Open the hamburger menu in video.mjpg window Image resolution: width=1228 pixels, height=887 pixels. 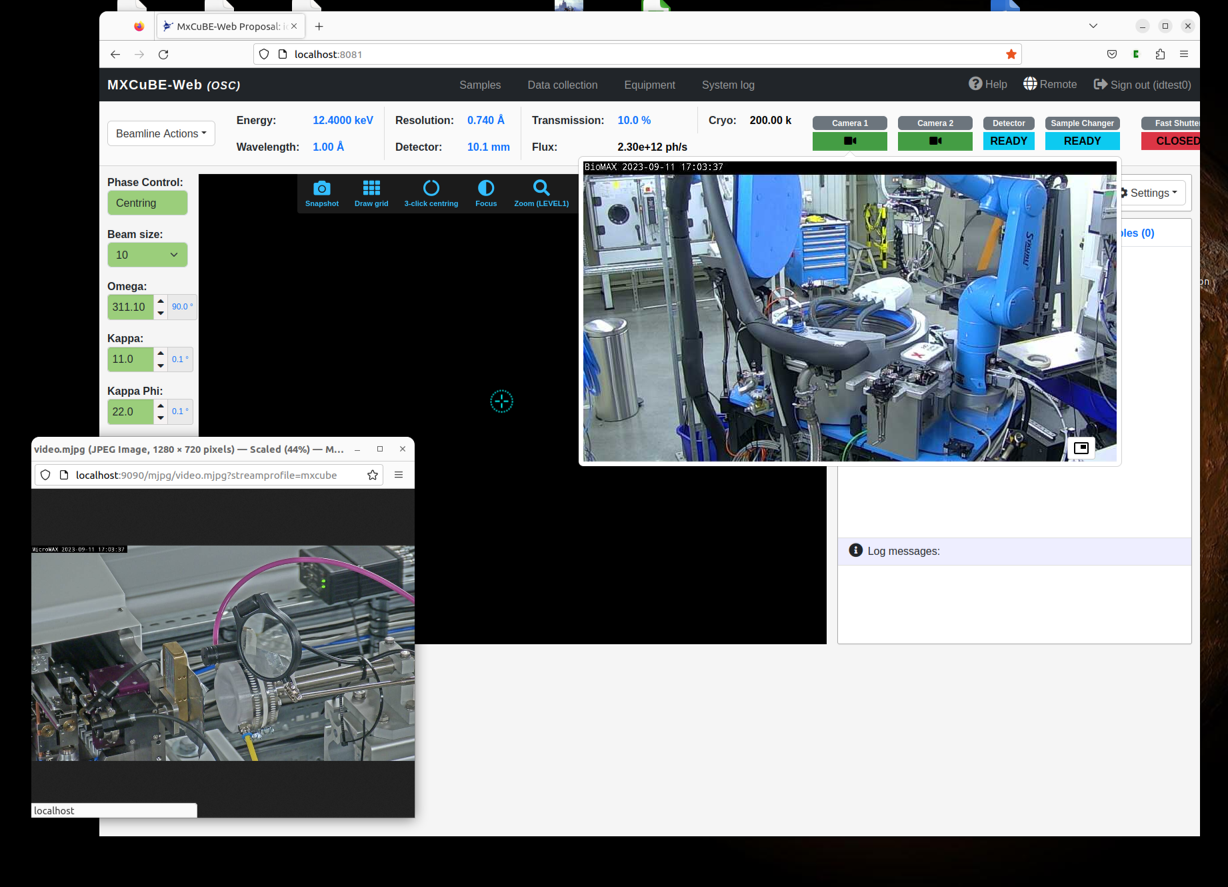point(399,475)
